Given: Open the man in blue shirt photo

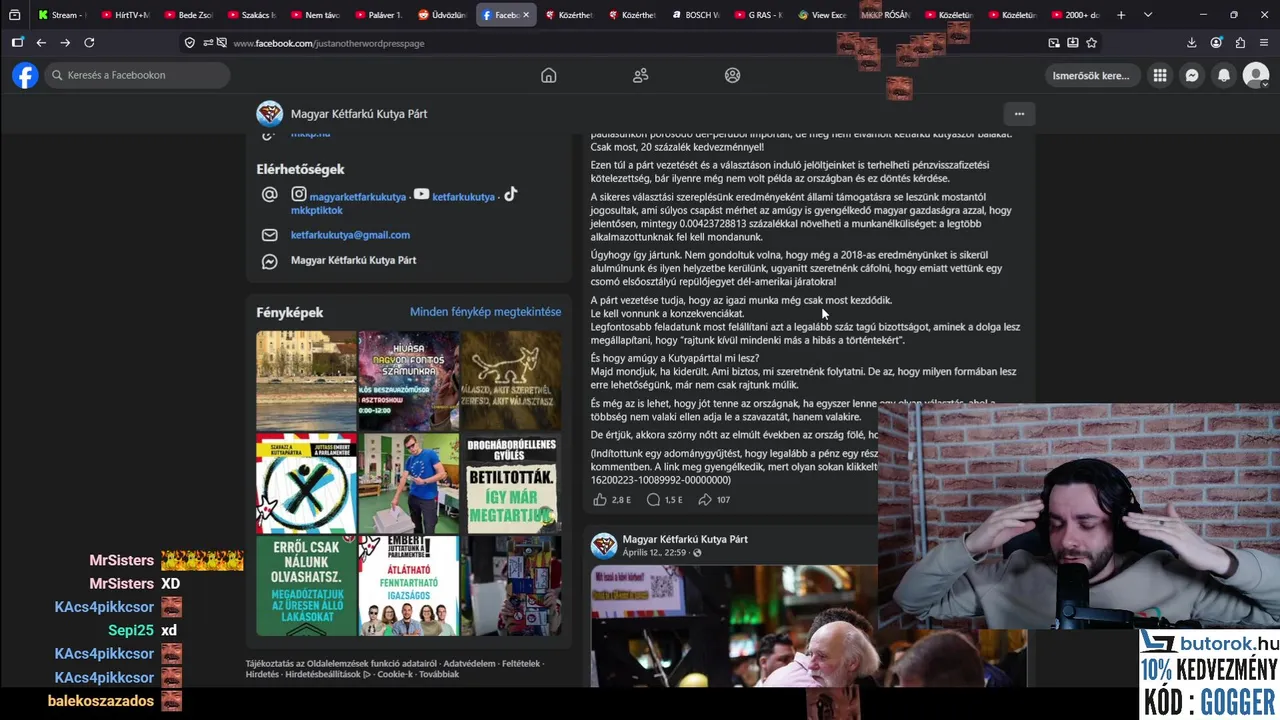Looking at the screenshot, I should tap(409, 483).
